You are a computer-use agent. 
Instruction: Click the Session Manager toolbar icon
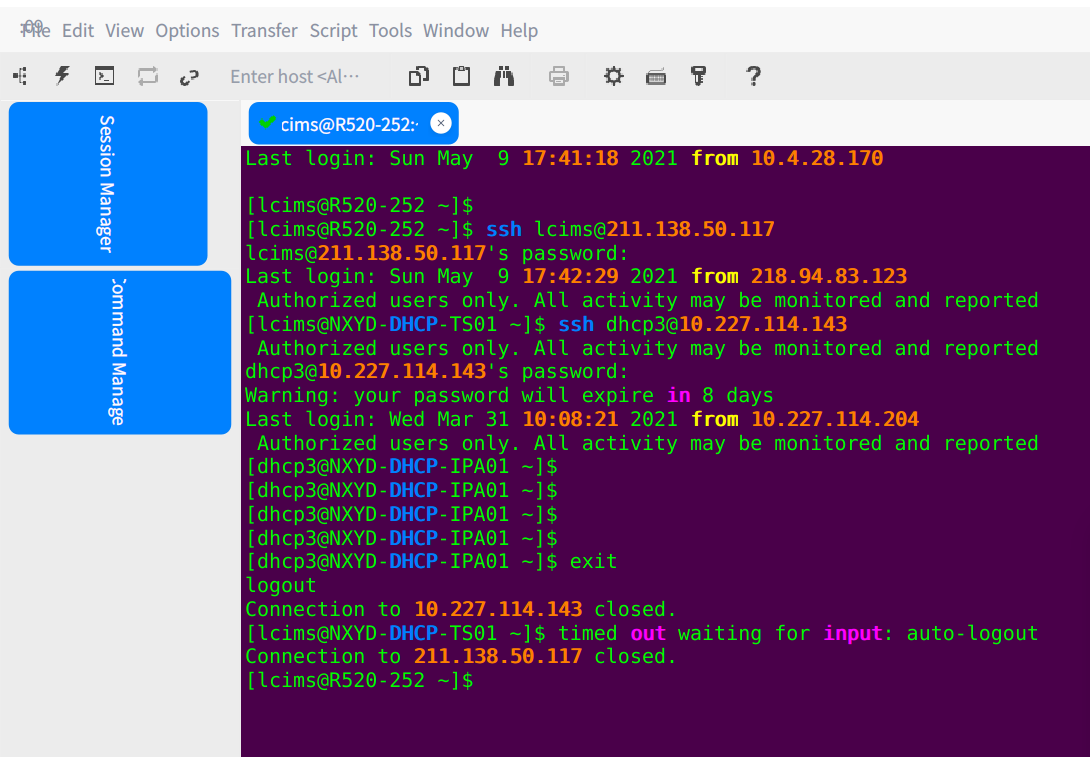tap(20, 76)
